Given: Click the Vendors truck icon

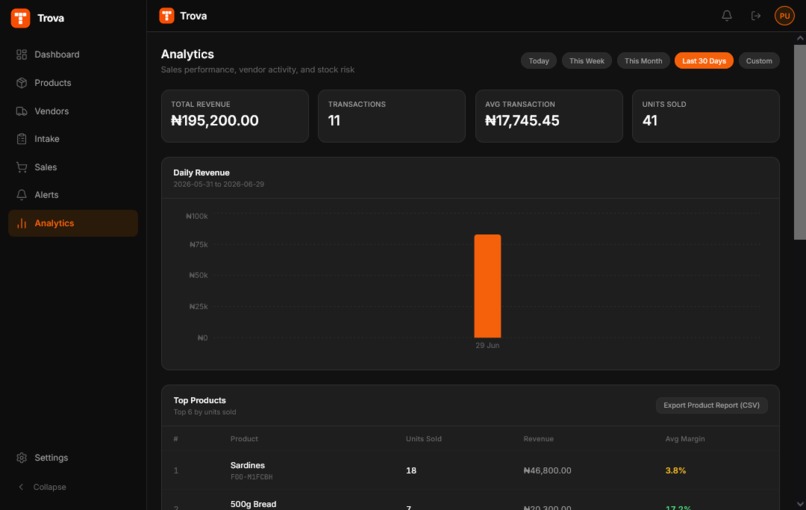Looking at the screenshot, I should [22, 111].
